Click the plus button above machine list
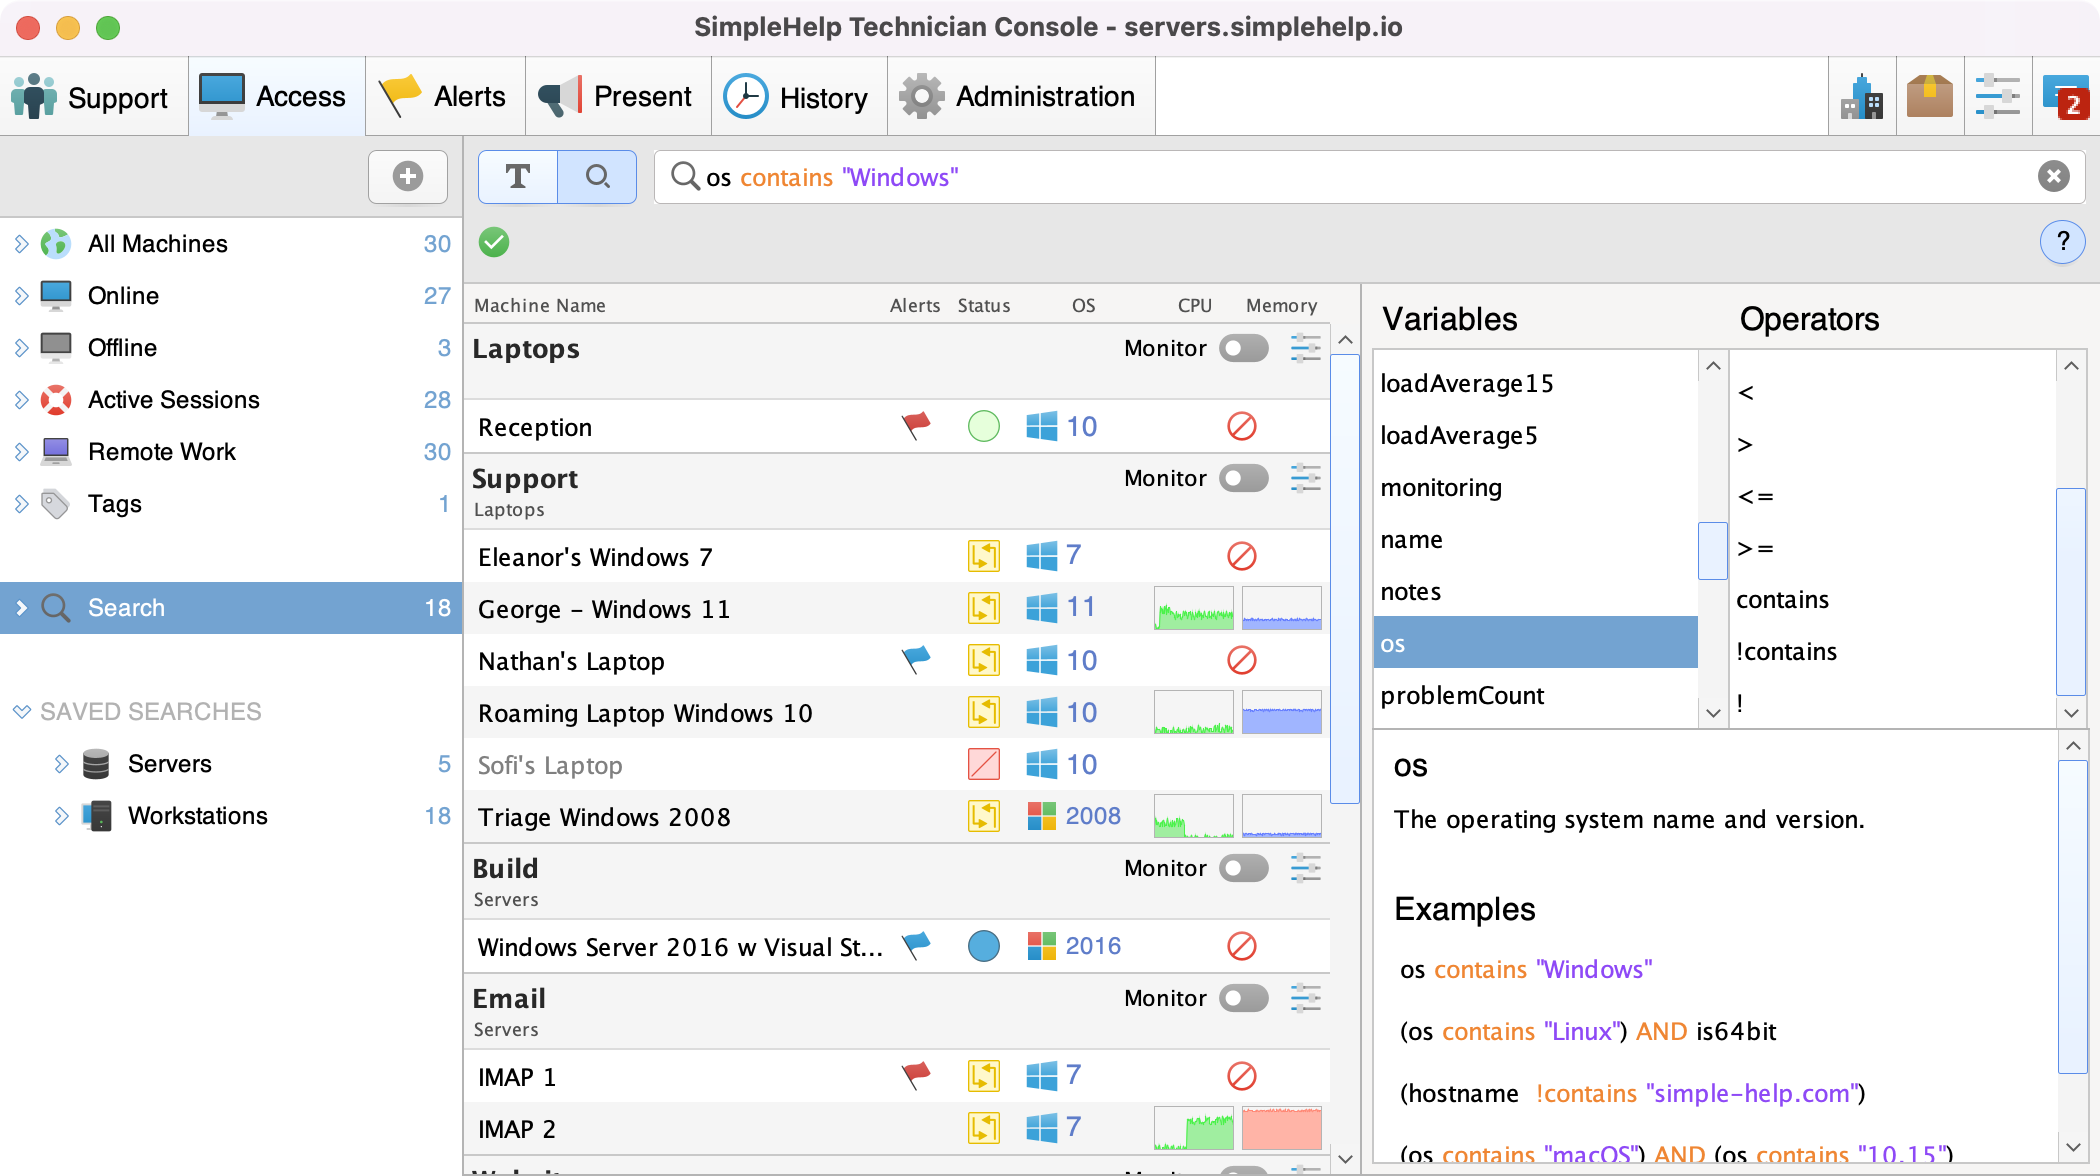Image resolution: width=2100 pixels, height=1176 pixels. pyautogui.click(x=407, y=177)
